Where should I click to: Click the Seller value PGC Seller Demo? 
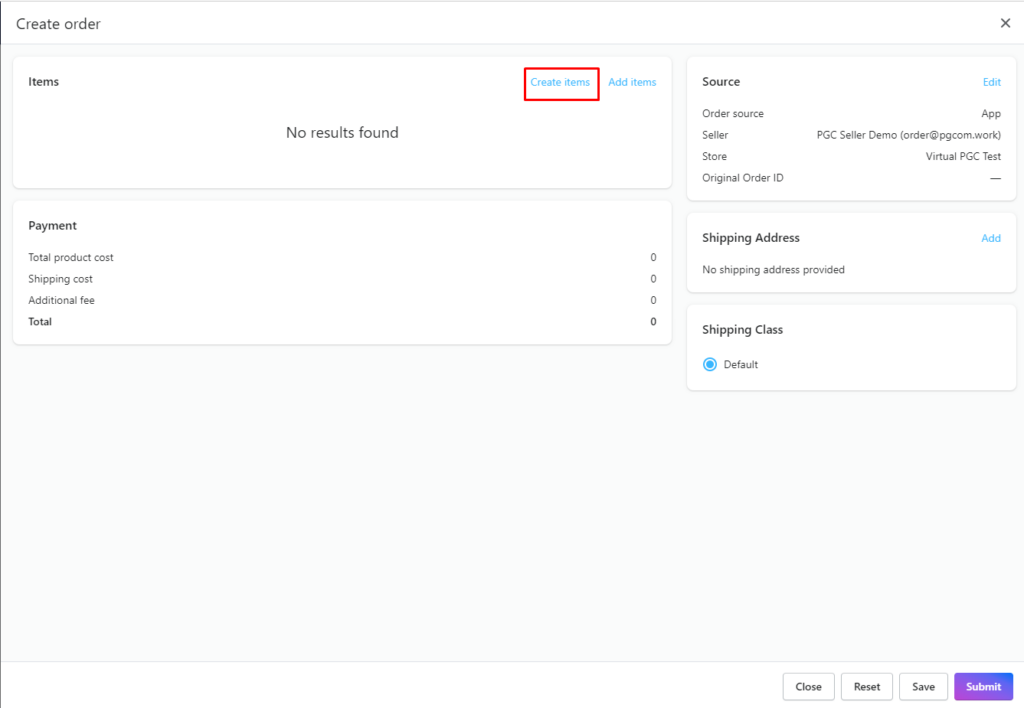908,134
